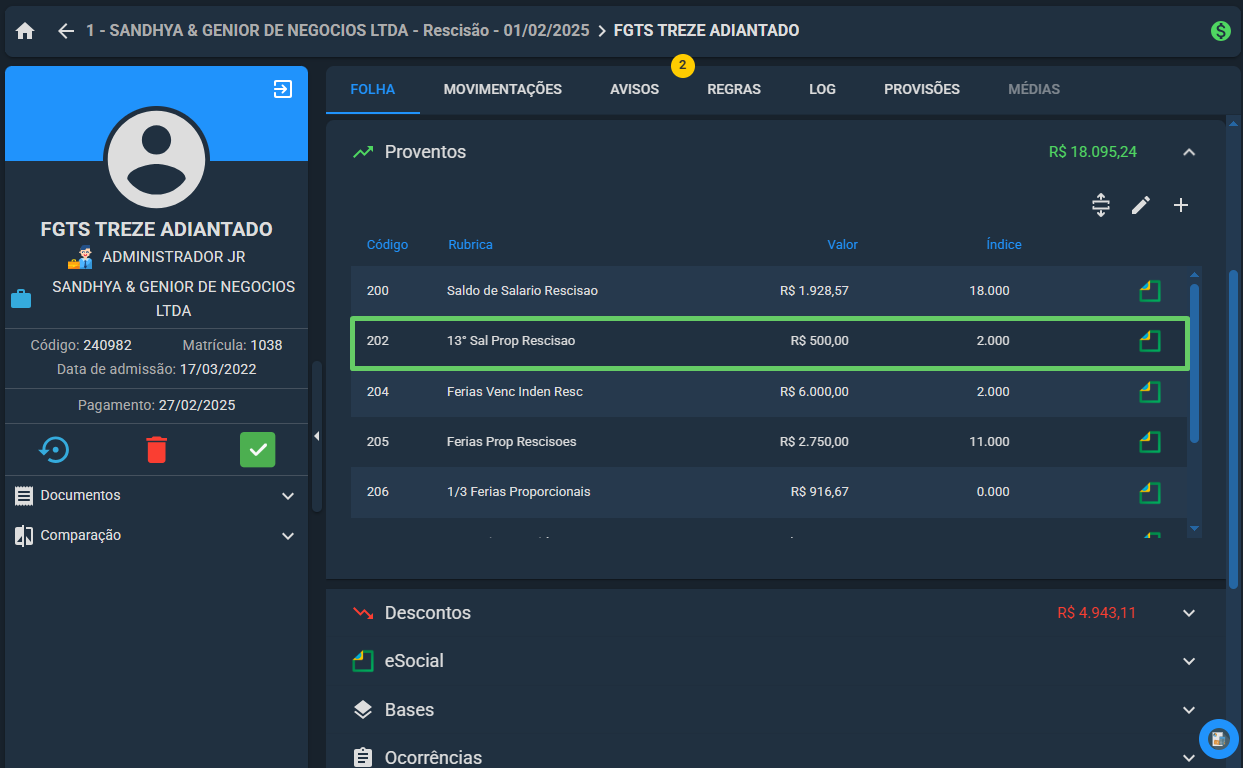
Task: Open the Avisos tab
Action: pos(635,89)
